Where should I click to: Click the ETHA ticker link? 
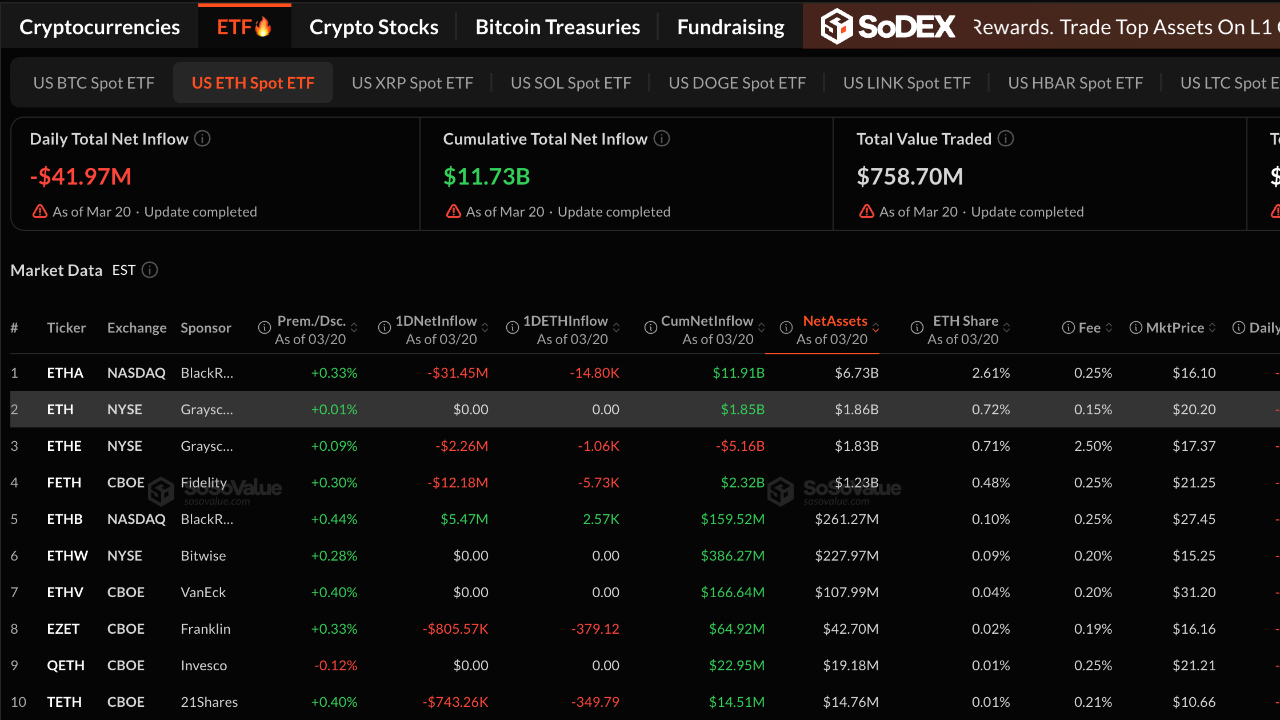tap(65, 373)
